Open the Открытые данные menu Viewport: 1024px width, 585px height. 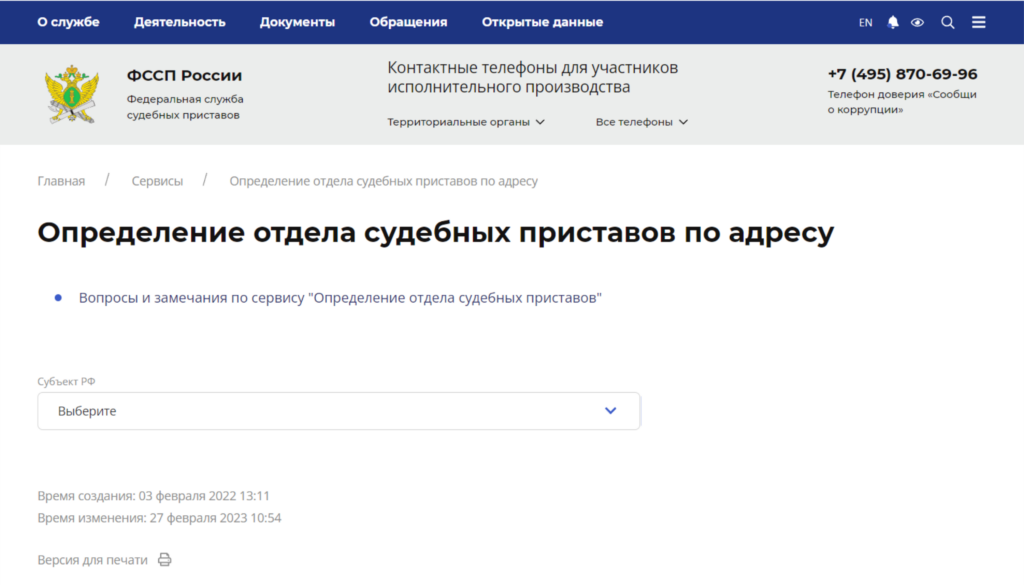pos(542,22)
